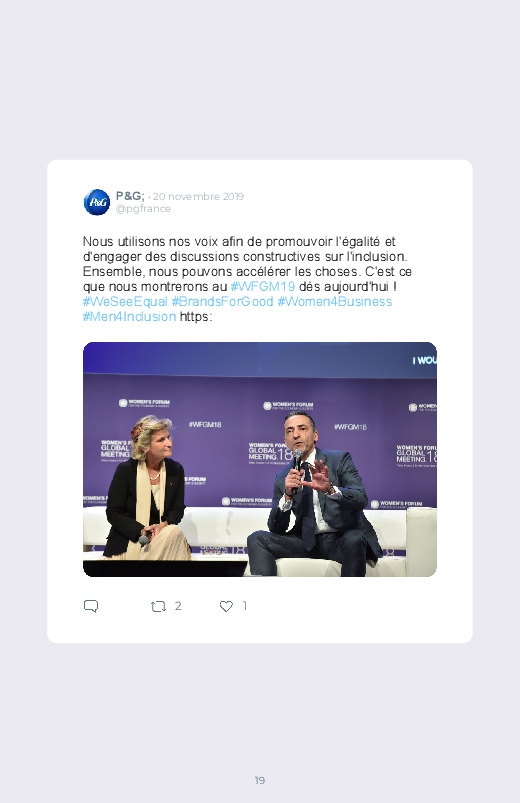Click the truncated https: link
Screen dimensions: 520x803
click(x=196, y=316)
